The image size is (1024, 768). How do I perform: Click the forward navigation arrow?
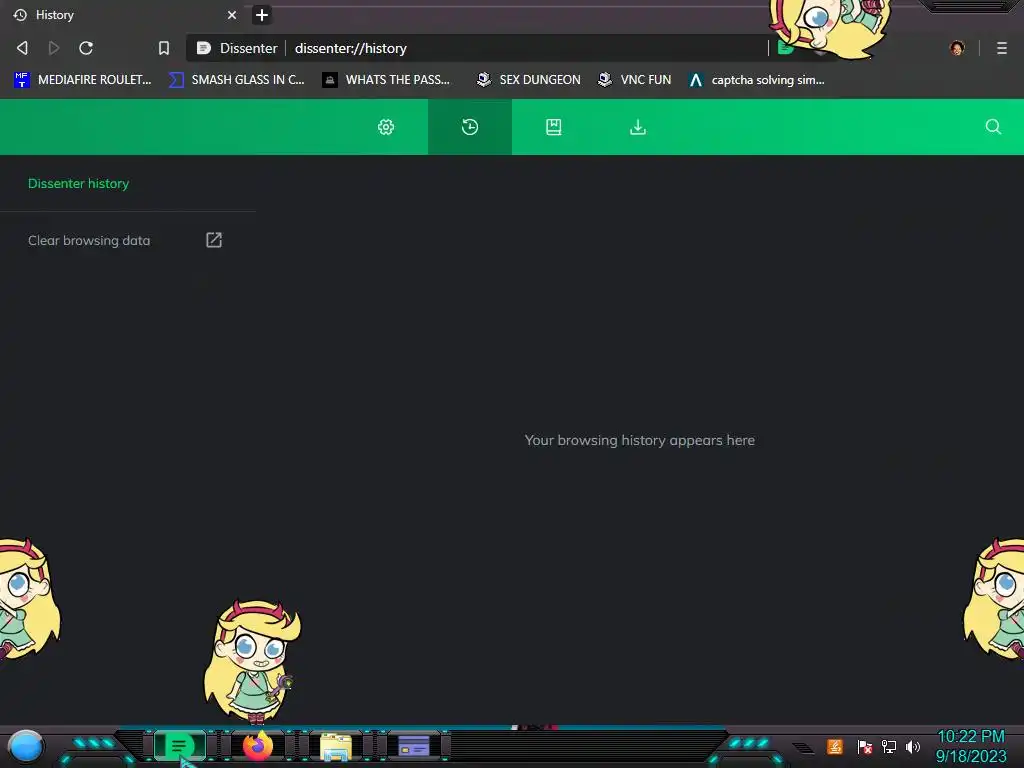[54, 48]
